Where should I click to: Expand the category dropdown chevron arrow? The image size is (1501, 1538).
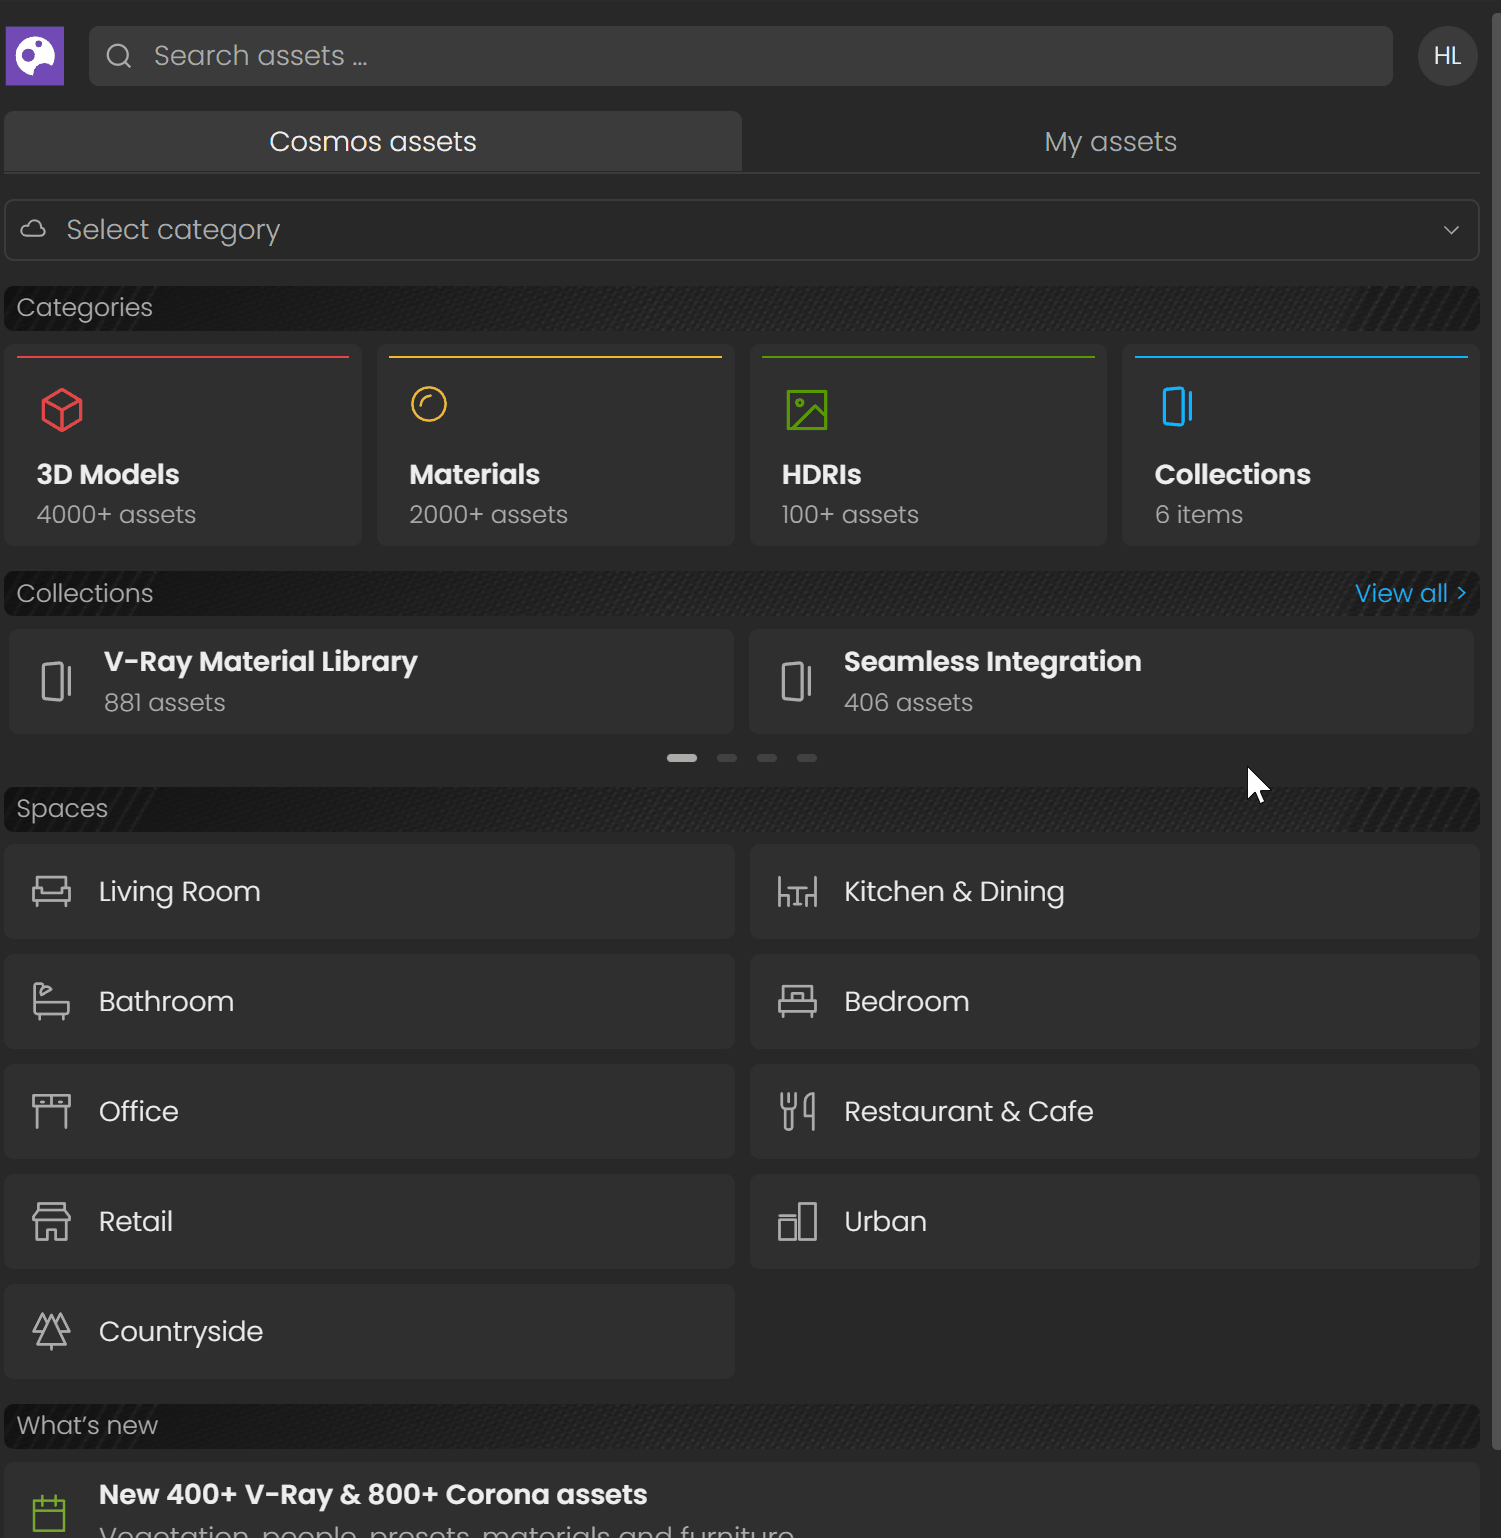[x=1451, y=230]
